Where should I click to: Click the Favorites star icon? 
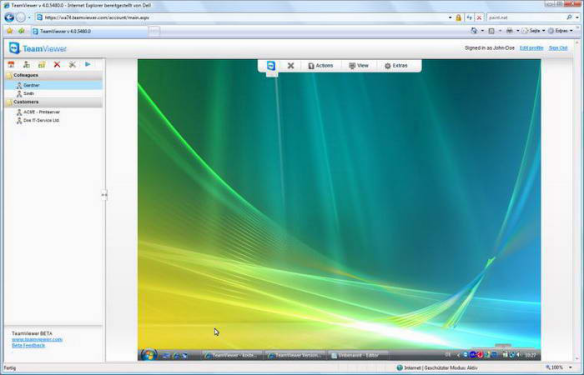coord(10,31)
